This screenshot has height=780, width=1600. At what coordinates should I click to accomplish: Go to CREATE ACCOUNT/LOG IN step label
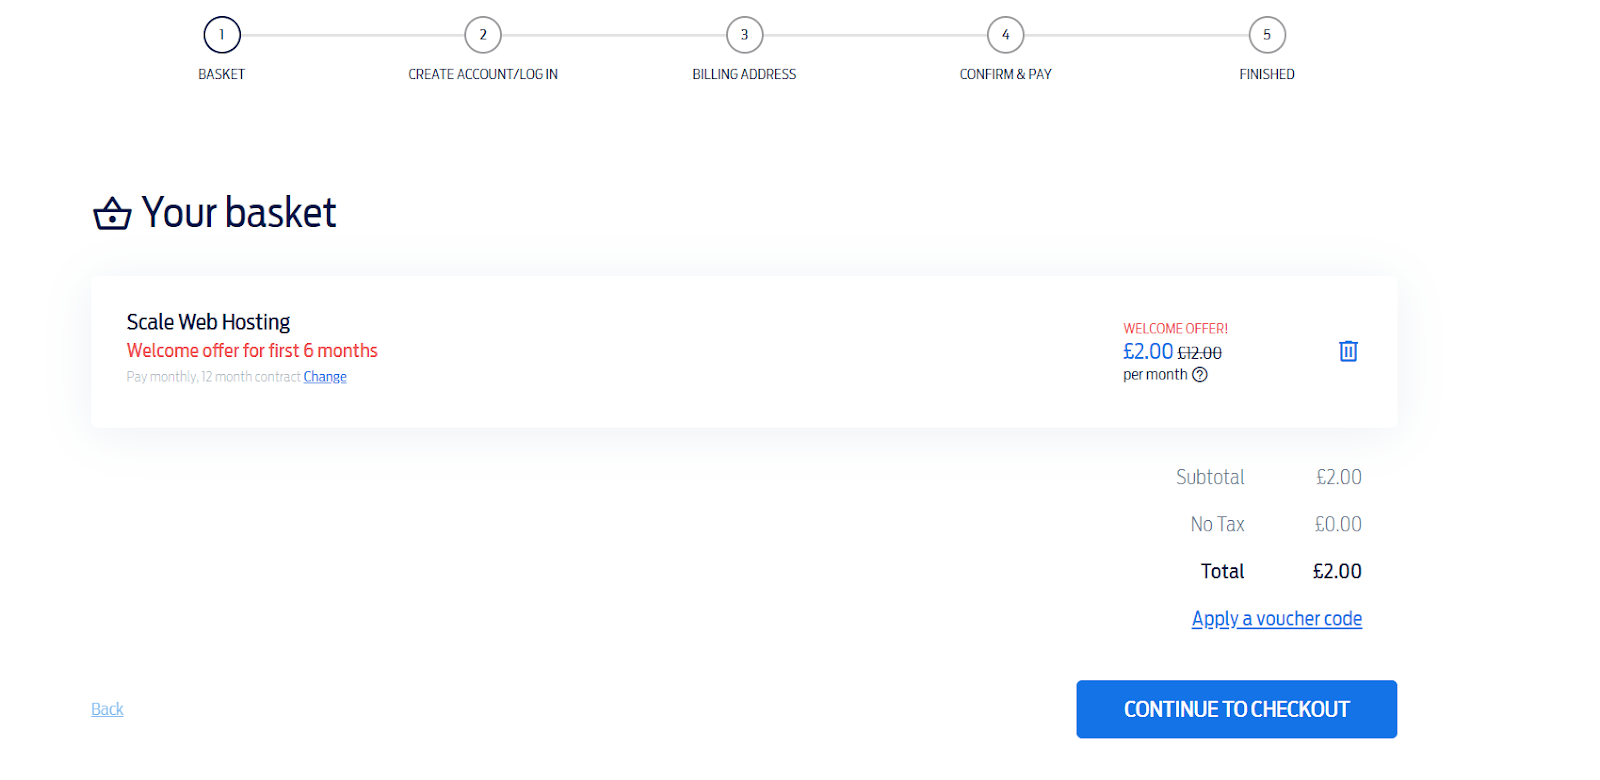[483, 74]
